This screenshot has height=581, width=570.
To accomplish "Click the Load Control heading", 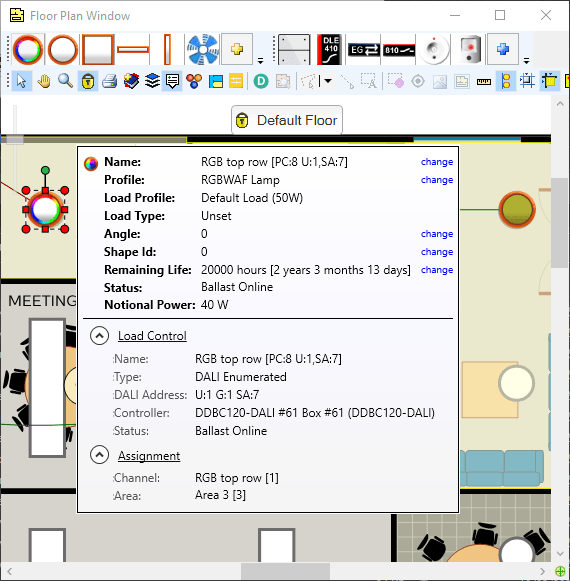I will click(x=152, y=336).
